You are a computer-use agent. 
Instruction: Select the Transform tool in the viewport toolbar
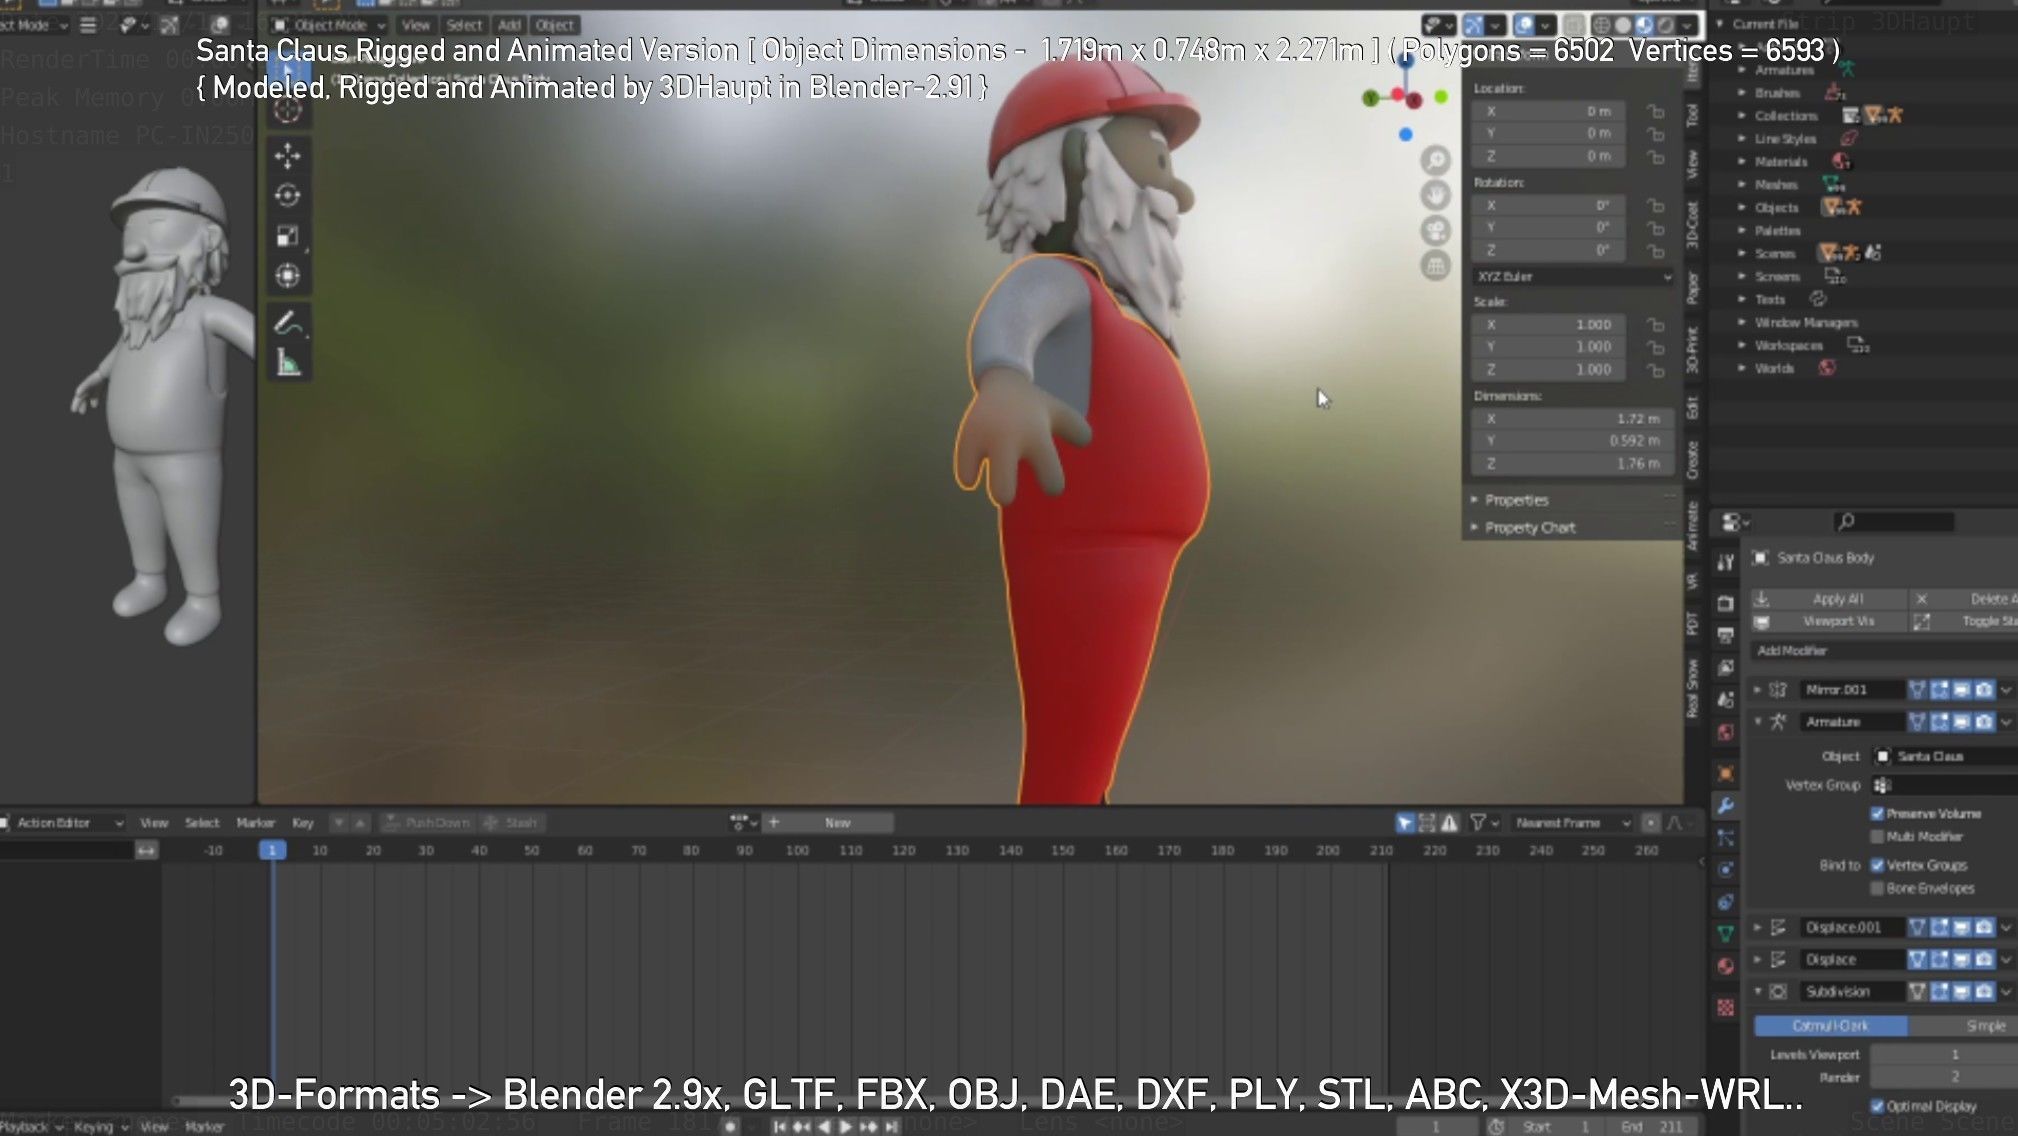tap(288, 276)
